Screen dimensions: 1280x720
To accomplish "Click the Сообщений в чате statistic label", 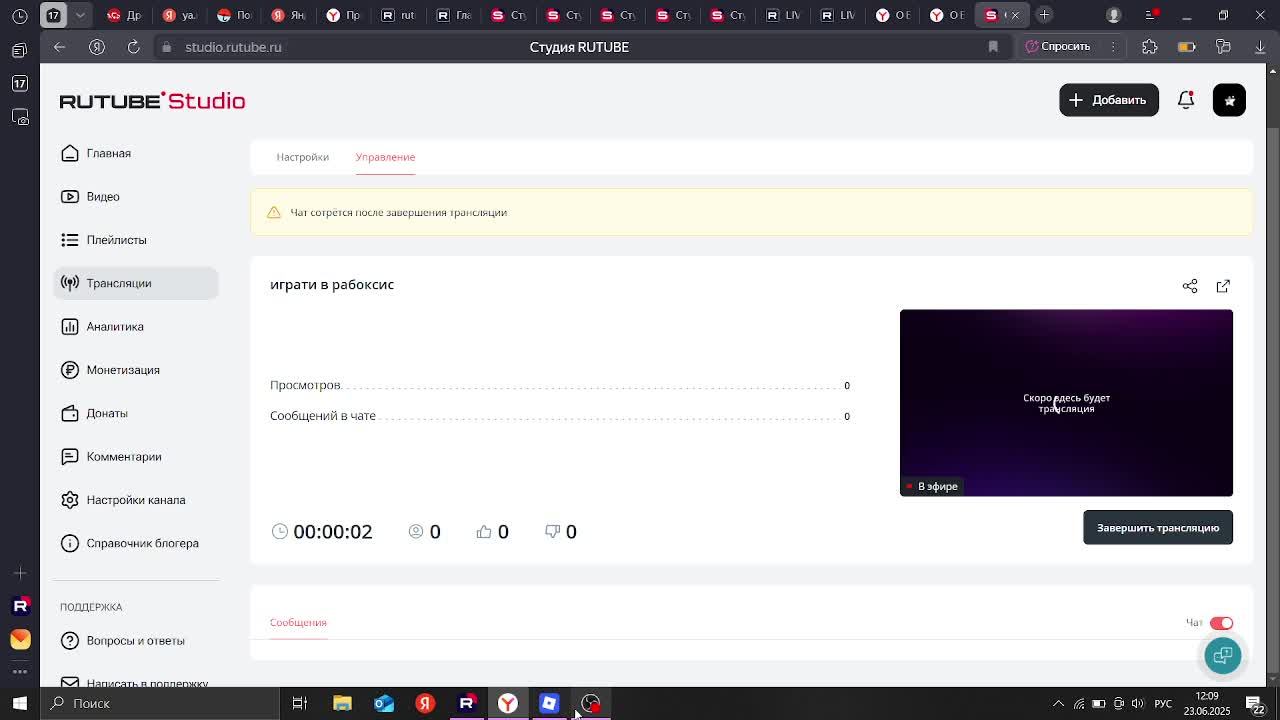I will [x=322, y=416].
